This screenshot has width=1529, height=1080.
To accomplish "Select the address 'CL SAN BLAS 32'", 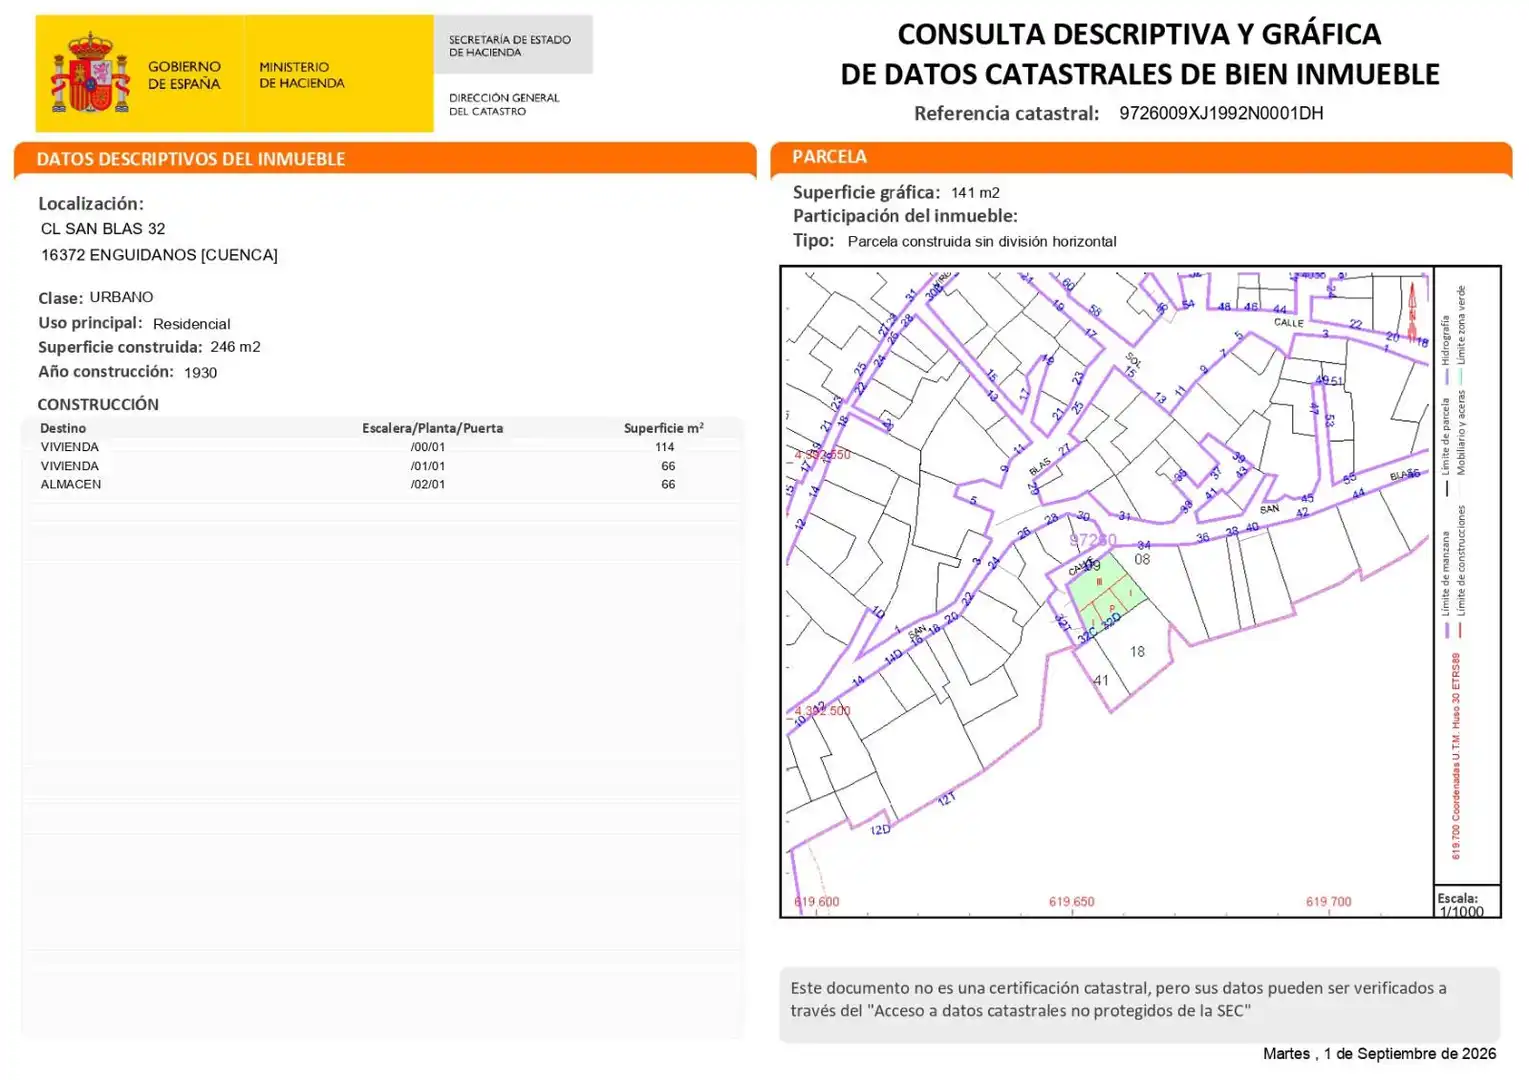I will point(103,229).
